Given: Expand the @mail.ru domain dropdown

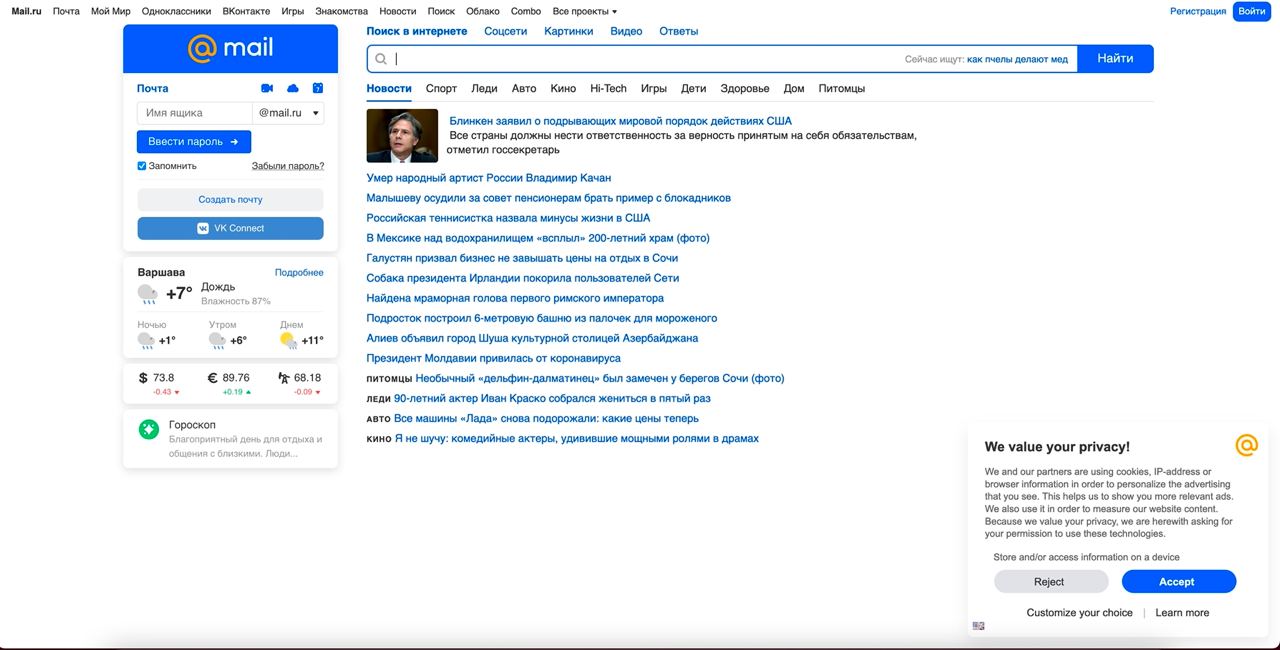Looking at the screenshot, I should tap(288, 113).
